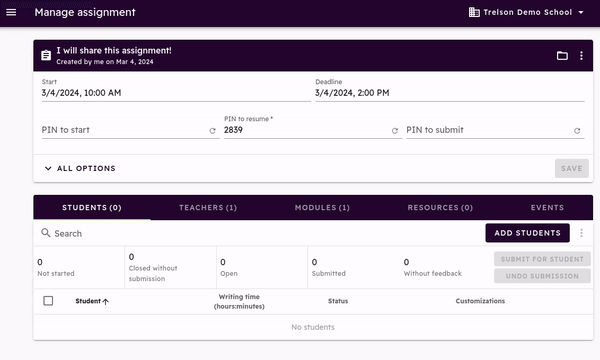Regenerate the PIN to resume
This screenshot has height=360, width=600.
395,131
